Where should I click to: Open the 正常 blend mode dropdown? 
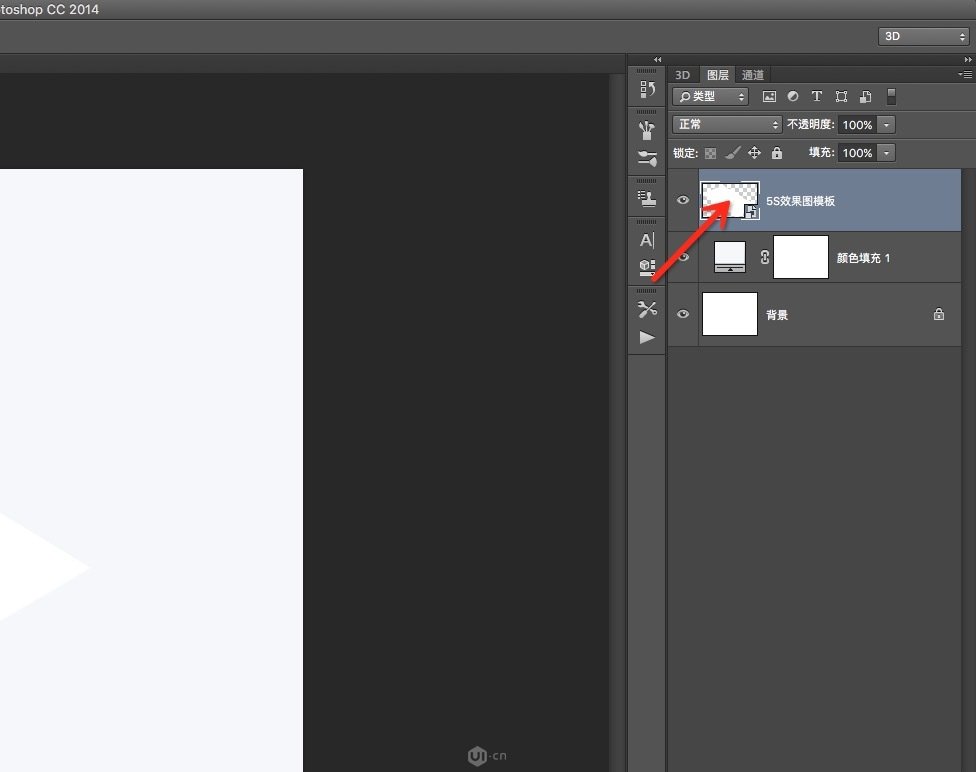pyautogui.click(x=726, y=125)
